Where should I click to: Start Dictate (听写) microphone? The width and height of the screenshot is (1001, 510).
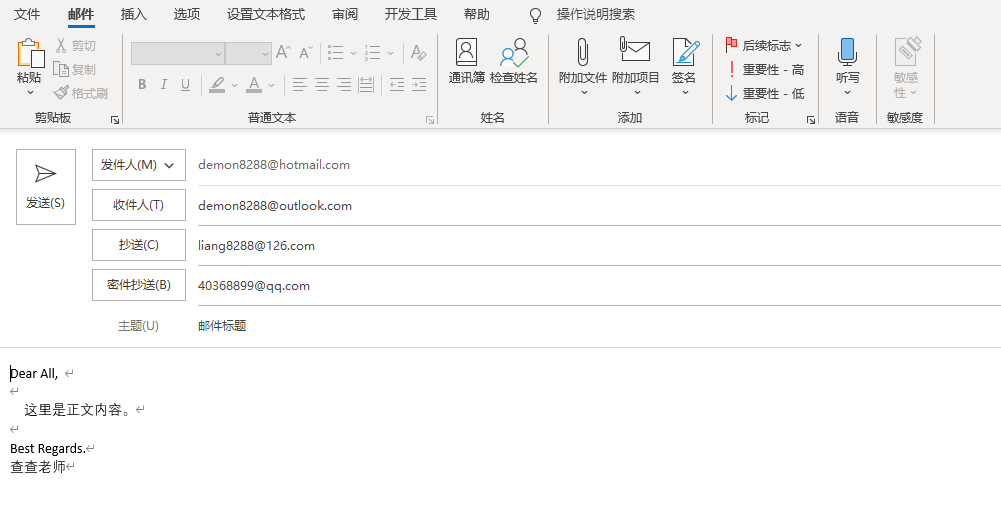[847, 52]
